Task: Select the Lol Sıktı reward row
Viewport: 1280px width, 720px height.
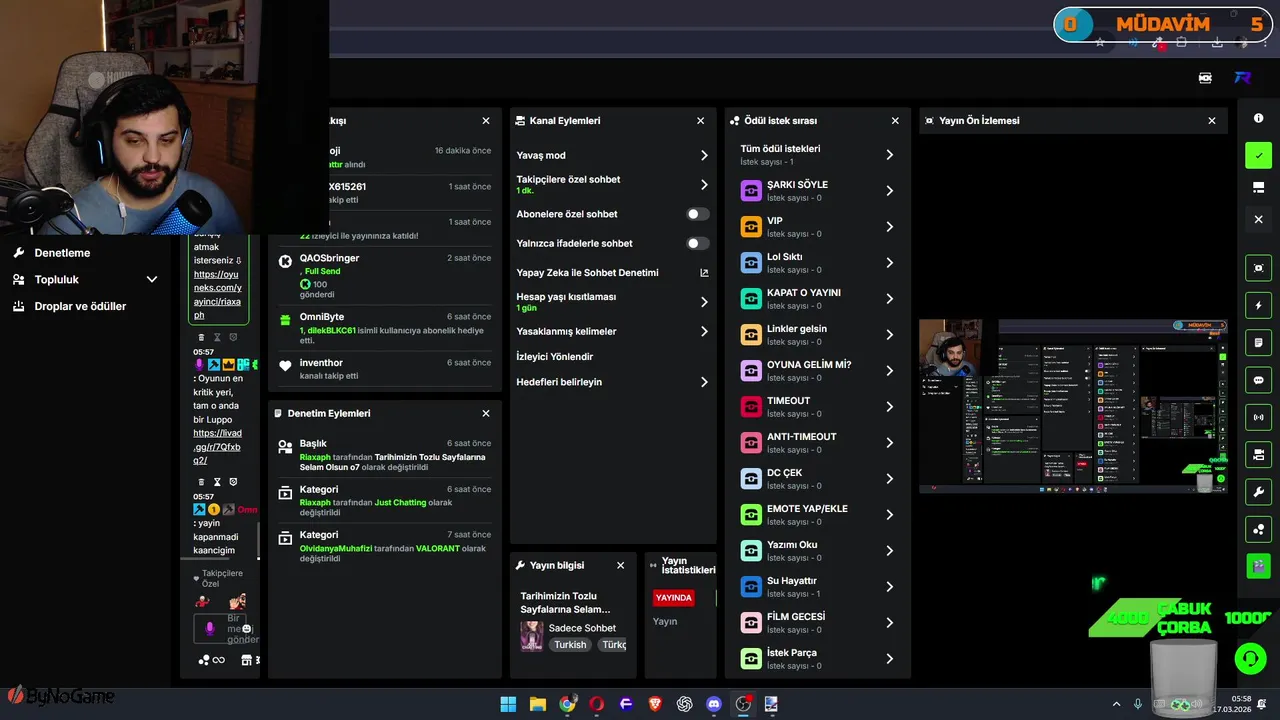Action: pyautogui.click(x=817, y=263)
